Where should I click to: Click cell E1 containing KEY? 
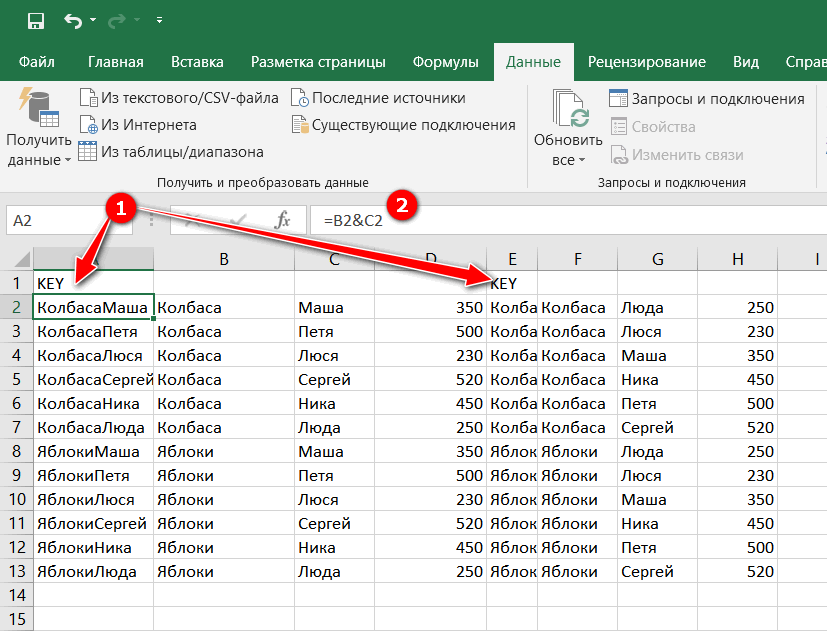pos(512,283)
